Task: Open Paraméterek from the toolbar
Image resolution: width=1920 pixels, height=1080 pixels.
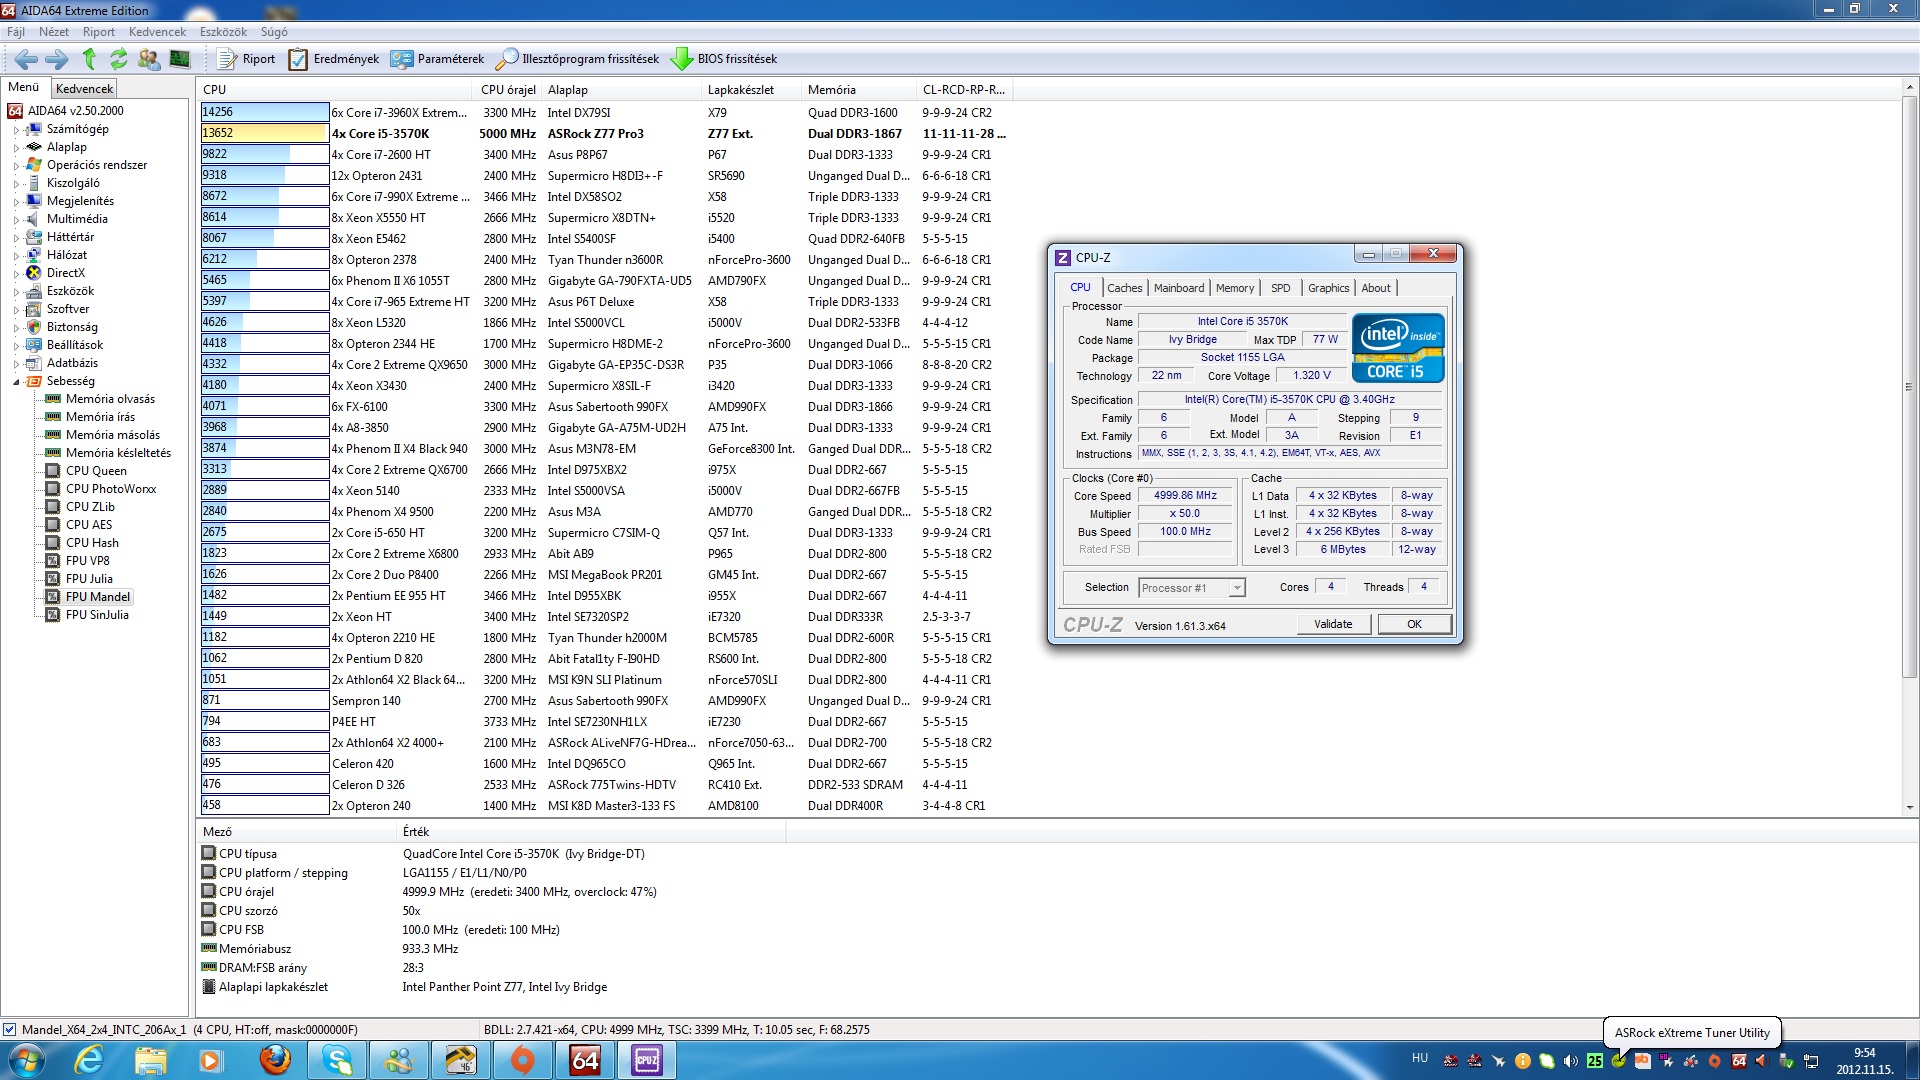Action: (438, 59)
